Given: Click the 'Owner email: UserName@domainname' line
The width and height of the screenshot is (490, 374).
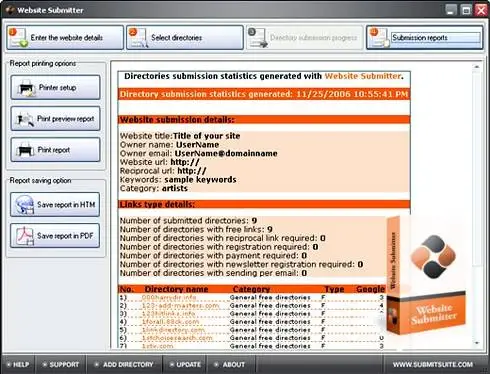Looking at the screenshot, I should click(x=199, y=154).
